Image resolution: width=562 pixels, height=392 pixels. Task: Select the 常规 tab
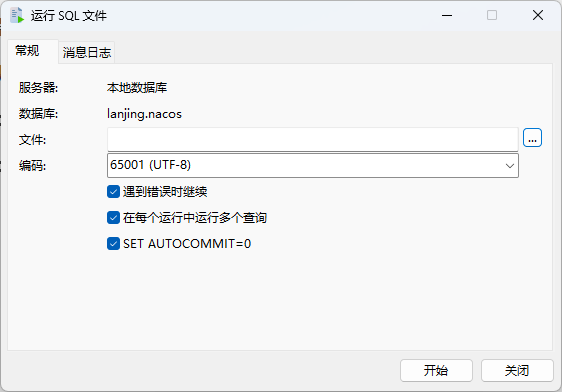click(27, 51)
